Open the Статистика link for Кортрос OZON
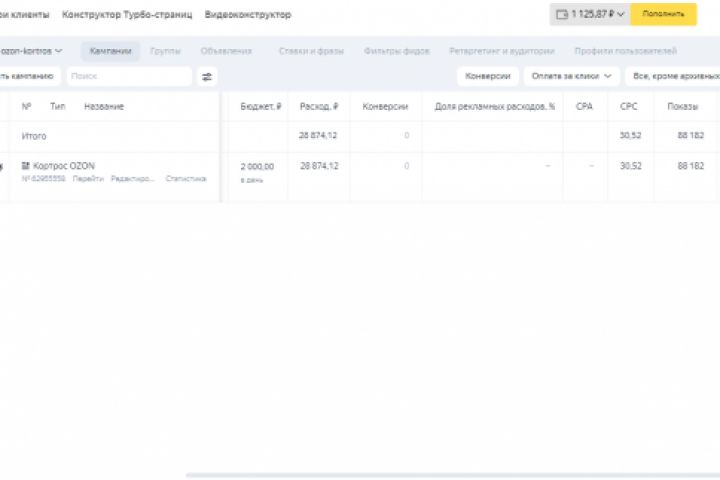The image size is (720, 480). point(186,179)
